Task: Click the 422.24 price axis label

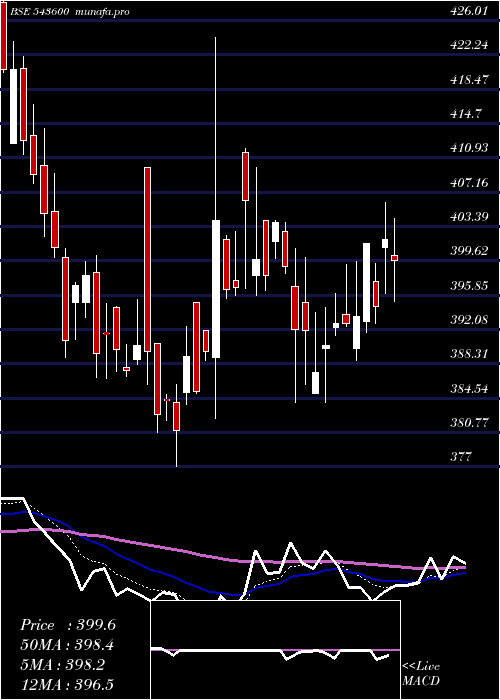Action: click(x=467, y=45)
